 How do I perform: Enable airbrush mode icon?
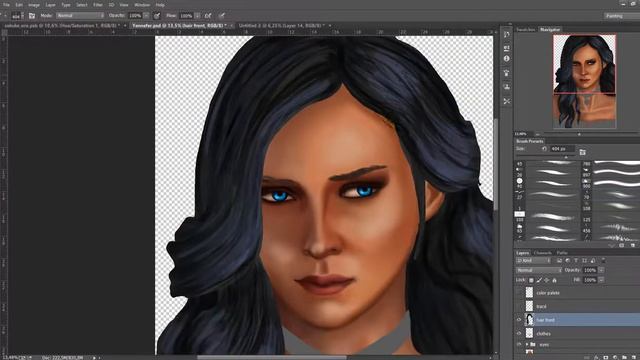tap(208, 16)
